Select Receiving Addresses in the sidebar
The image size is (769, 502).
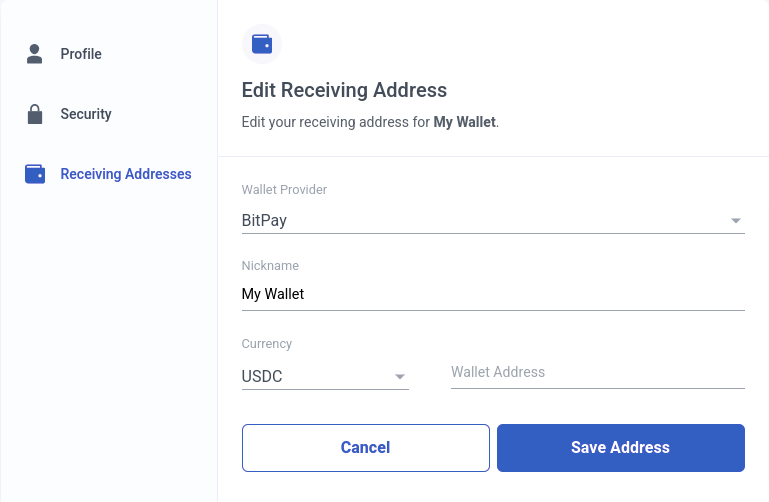point(126,174)
